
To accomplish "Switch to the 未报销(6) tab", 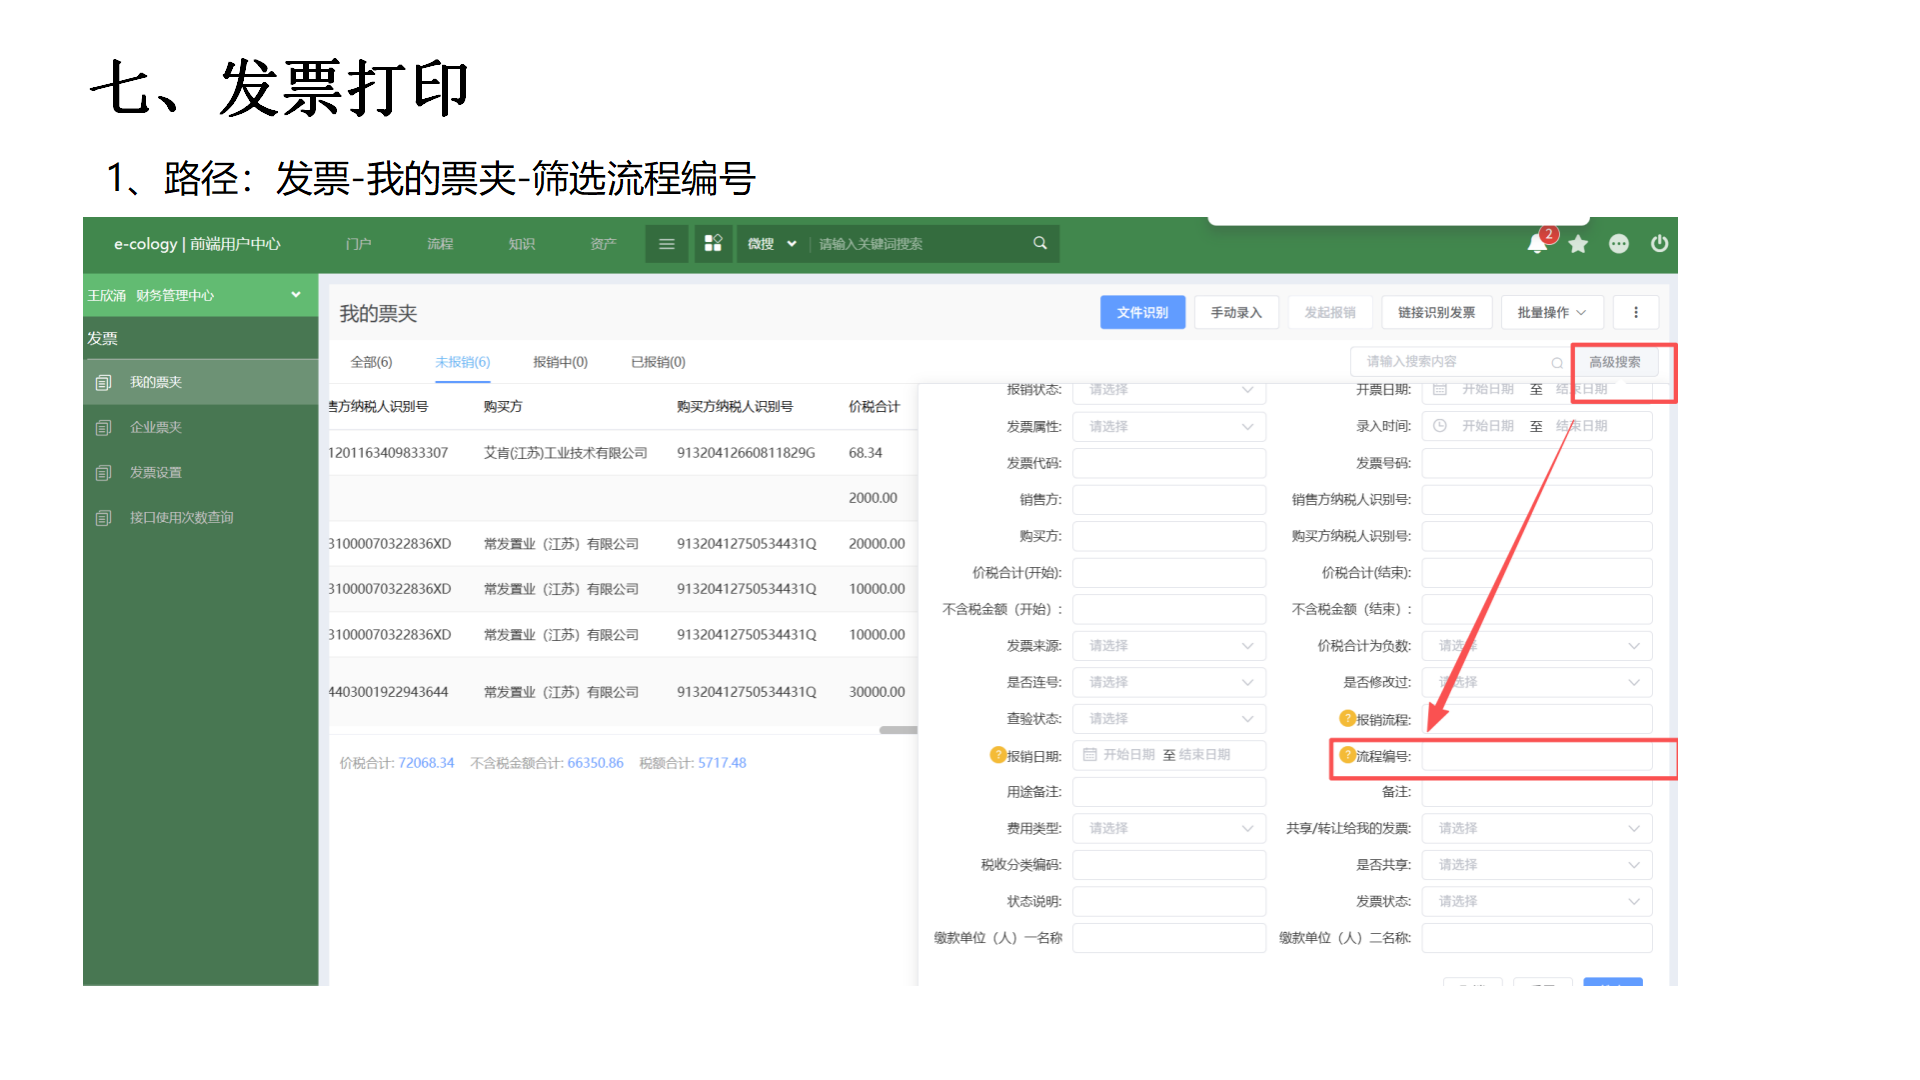I will [462, 362].
